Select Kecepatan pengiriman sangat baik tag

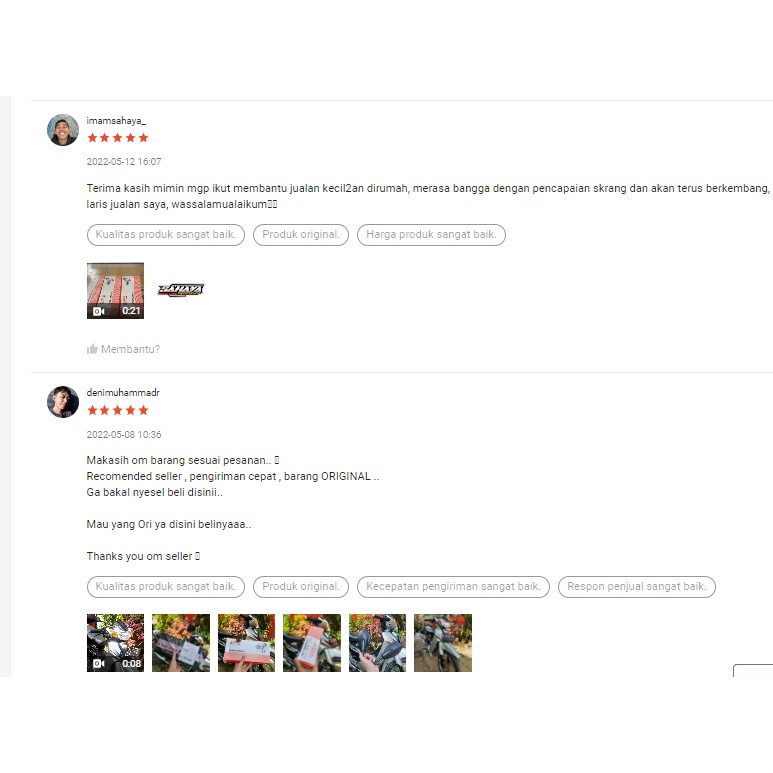click(x=453, y=587)
